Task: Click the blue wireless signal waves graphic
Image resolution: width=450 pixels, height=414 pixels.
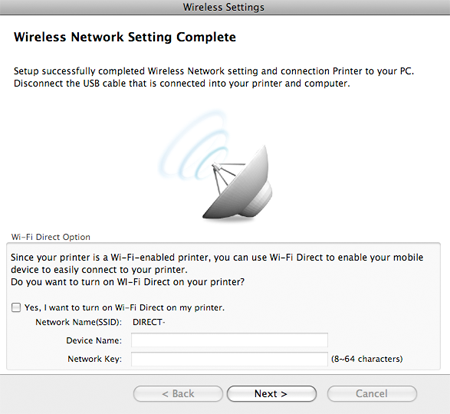Action: click(x=195, y=145)
